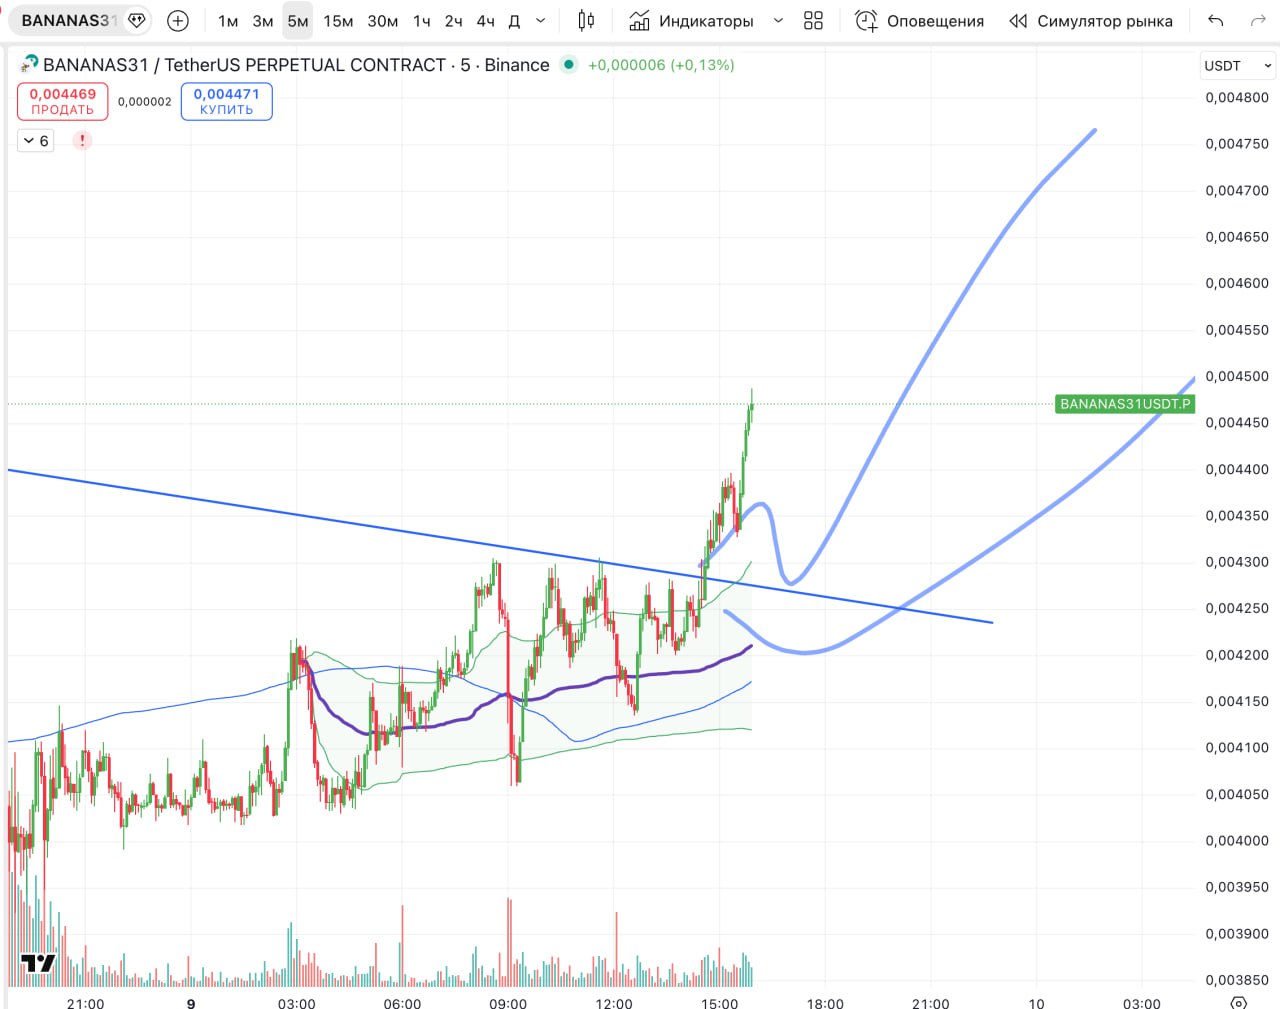The image size is (1280, 1009).
Task: Click the 0,004000 price axis label
Action: click(1237, 840)
